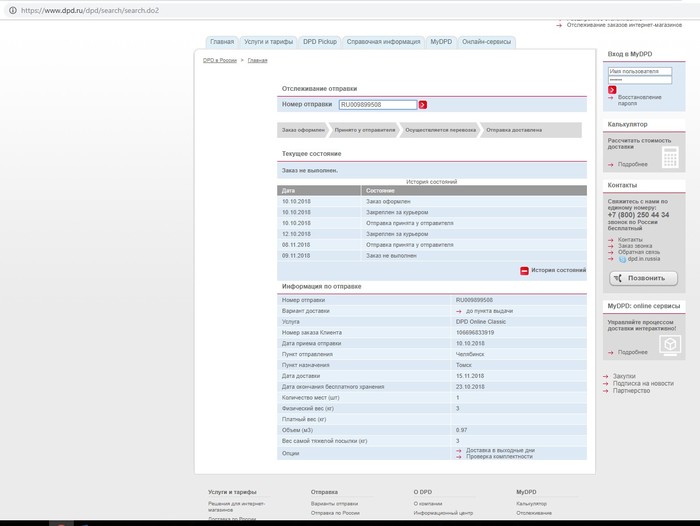Open the Партнерство link

click(631, 391)
